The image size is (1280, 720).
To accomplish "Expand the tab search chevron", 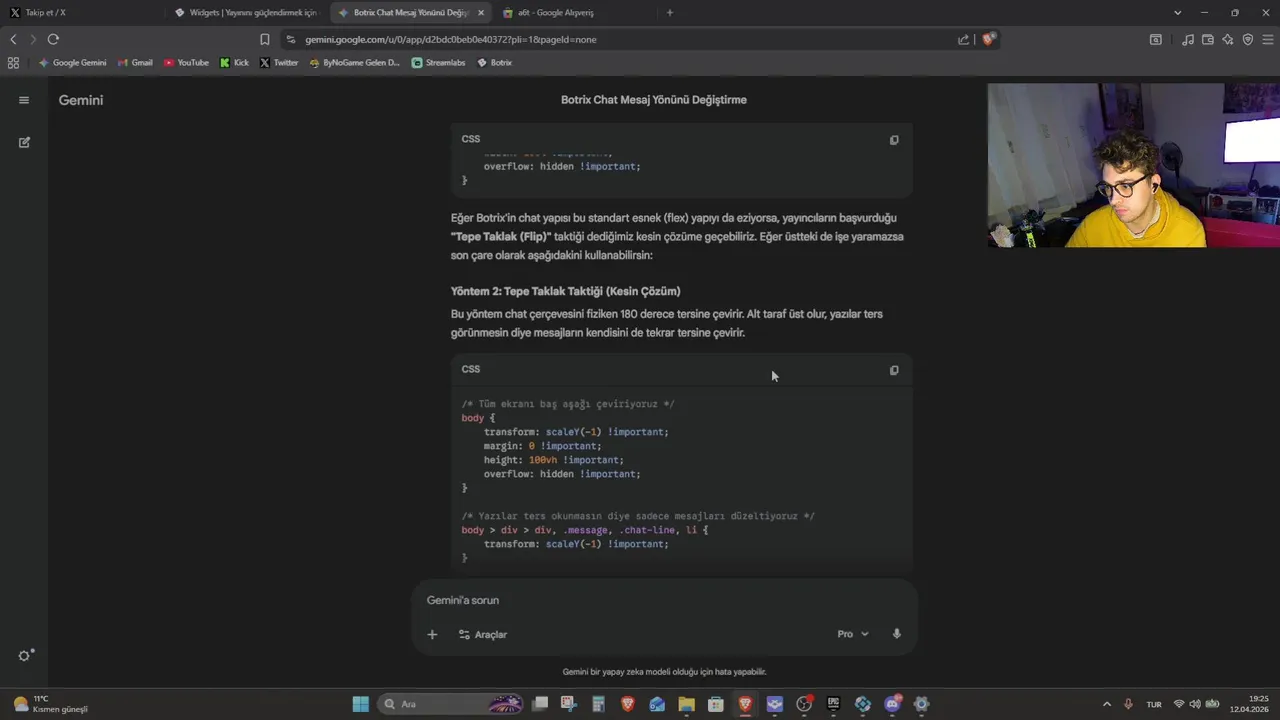I will [x=1177, y=13].
